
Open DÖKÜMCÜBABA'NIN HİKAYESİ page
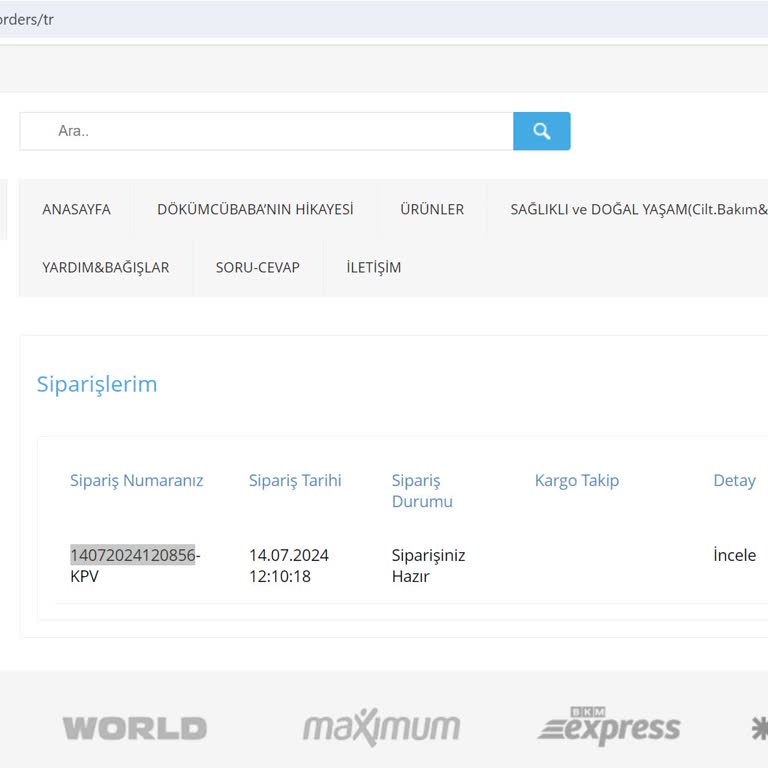coord(255,209)
